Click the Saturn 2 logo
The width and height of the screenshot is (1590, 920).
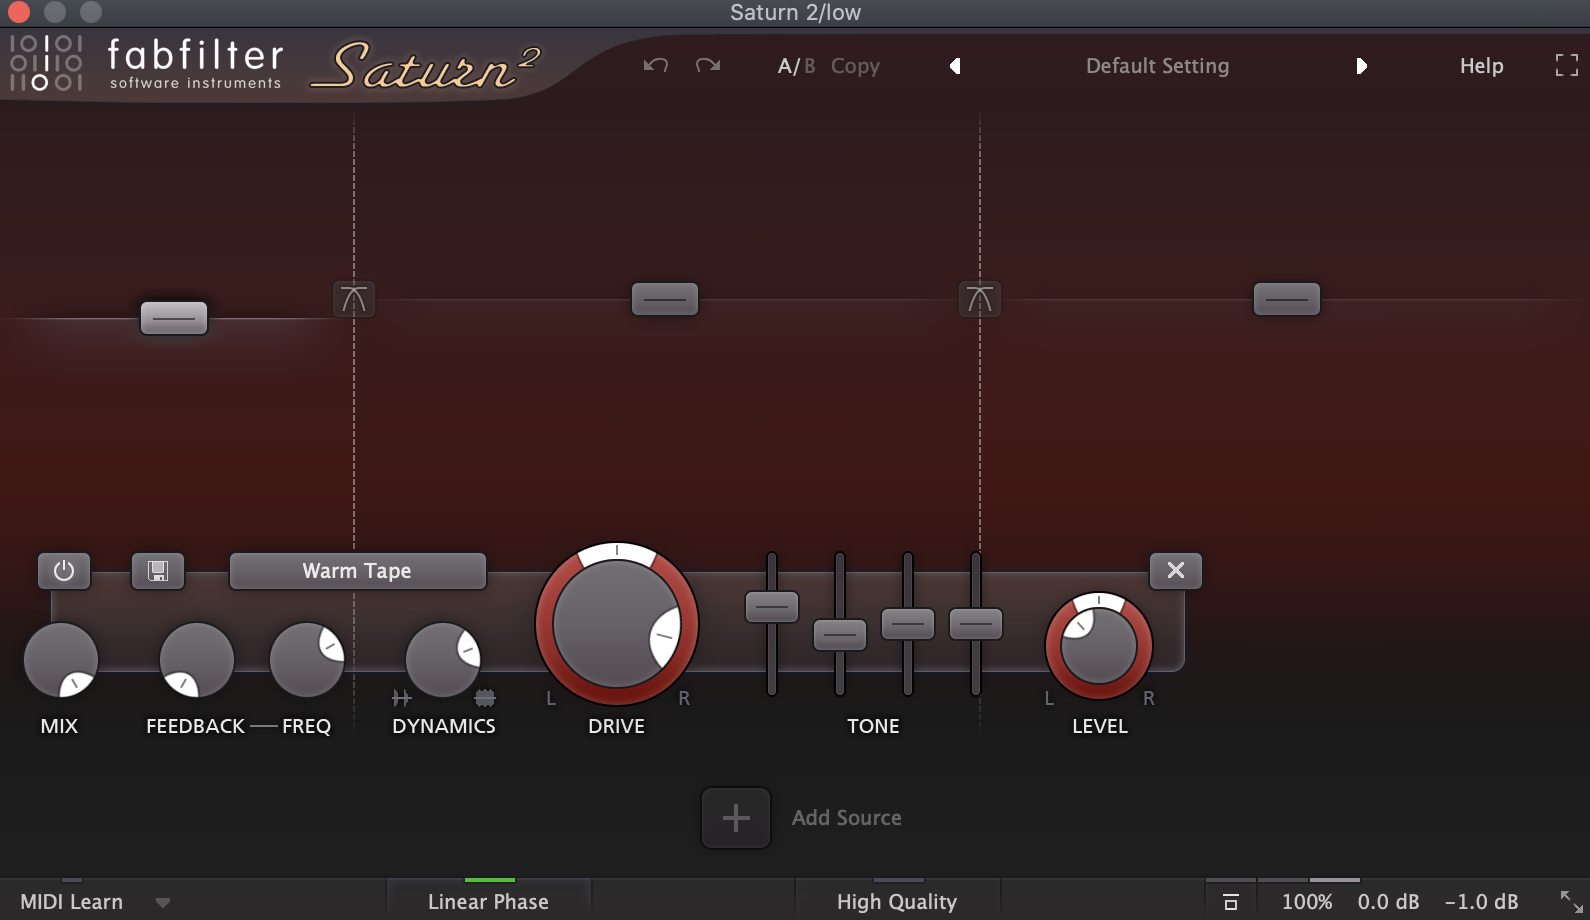(425, 67)
